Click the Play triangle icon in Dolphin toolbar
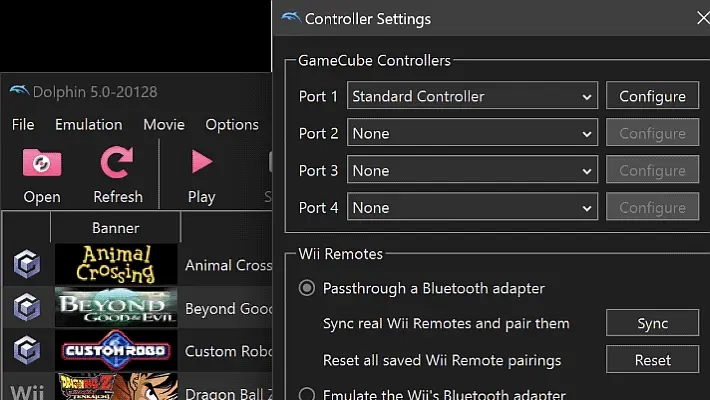 (x=201, y=162)
